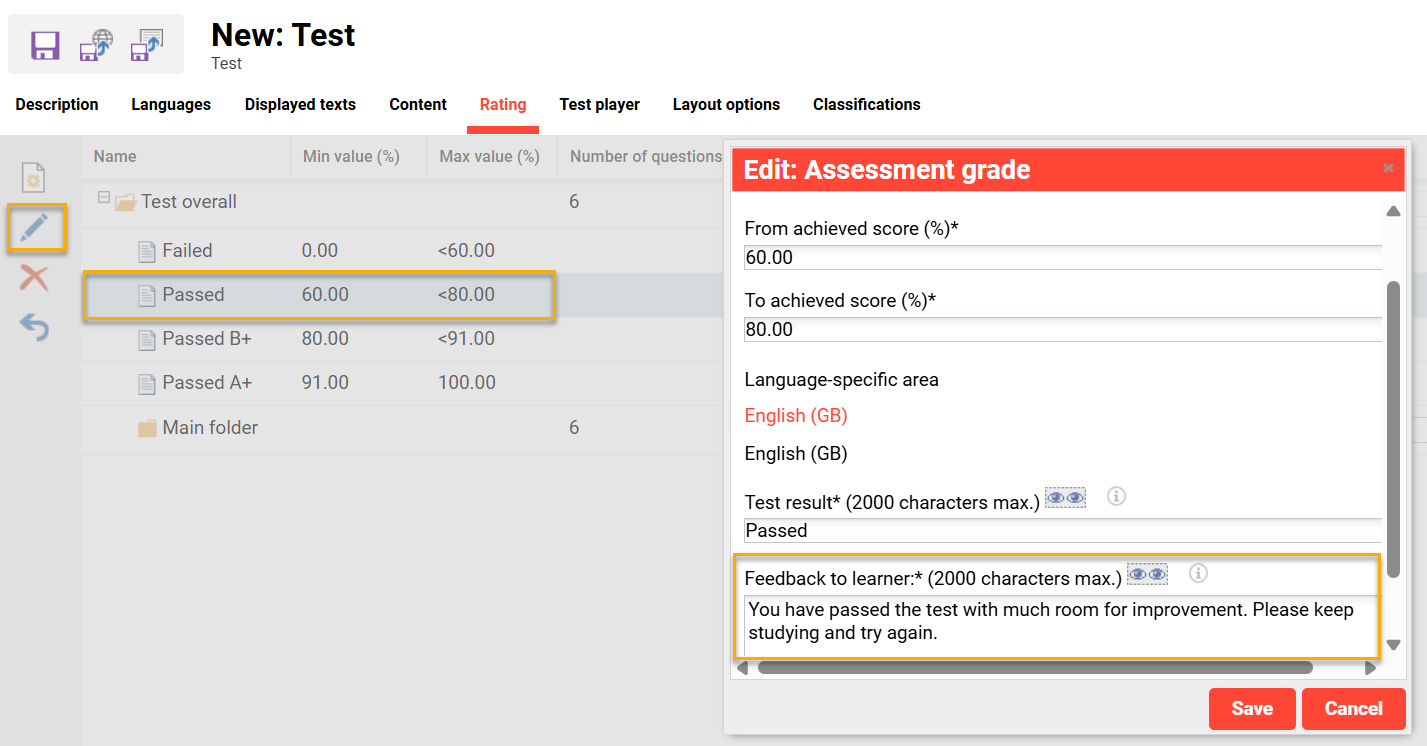Switch to the Test player tab
This screenshot has height=746, width=1427.
tap(600, 104)
